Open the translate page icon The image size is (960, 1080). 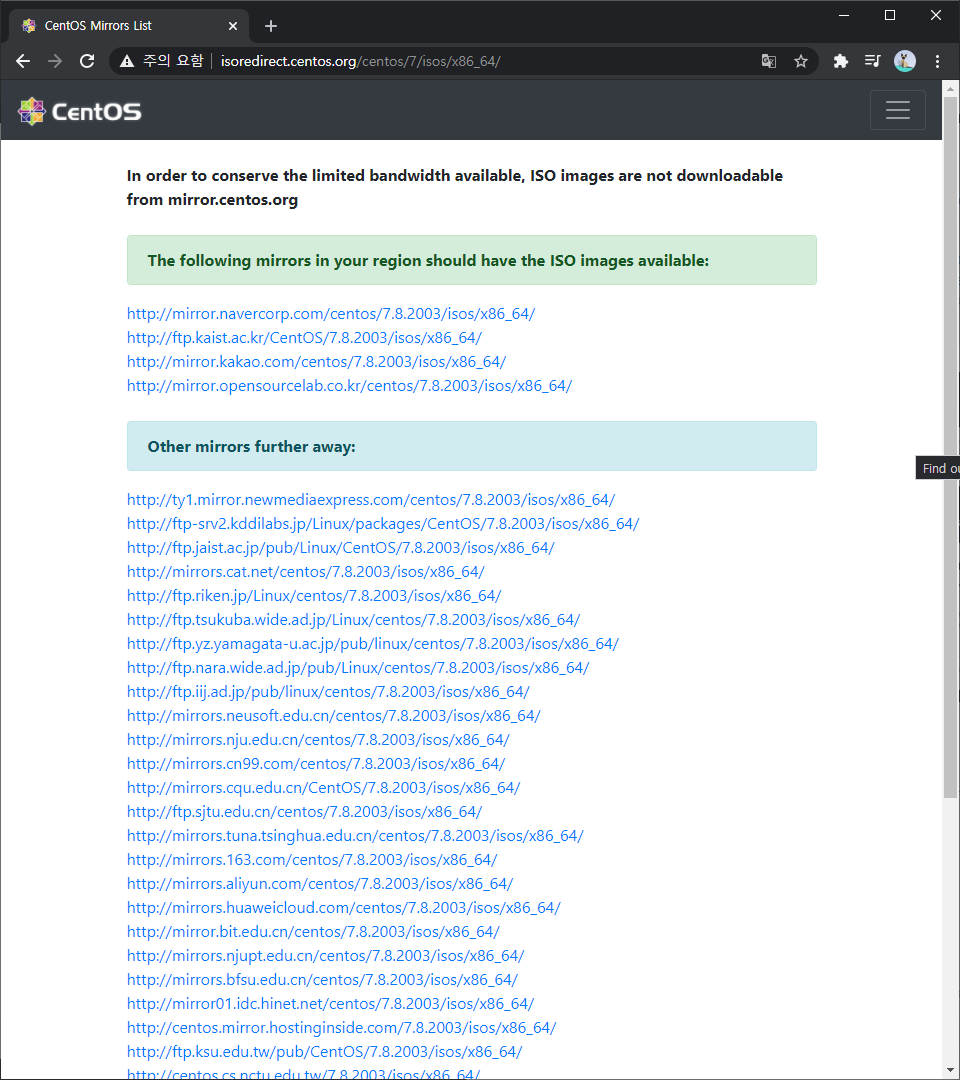(x=769, y=61)
